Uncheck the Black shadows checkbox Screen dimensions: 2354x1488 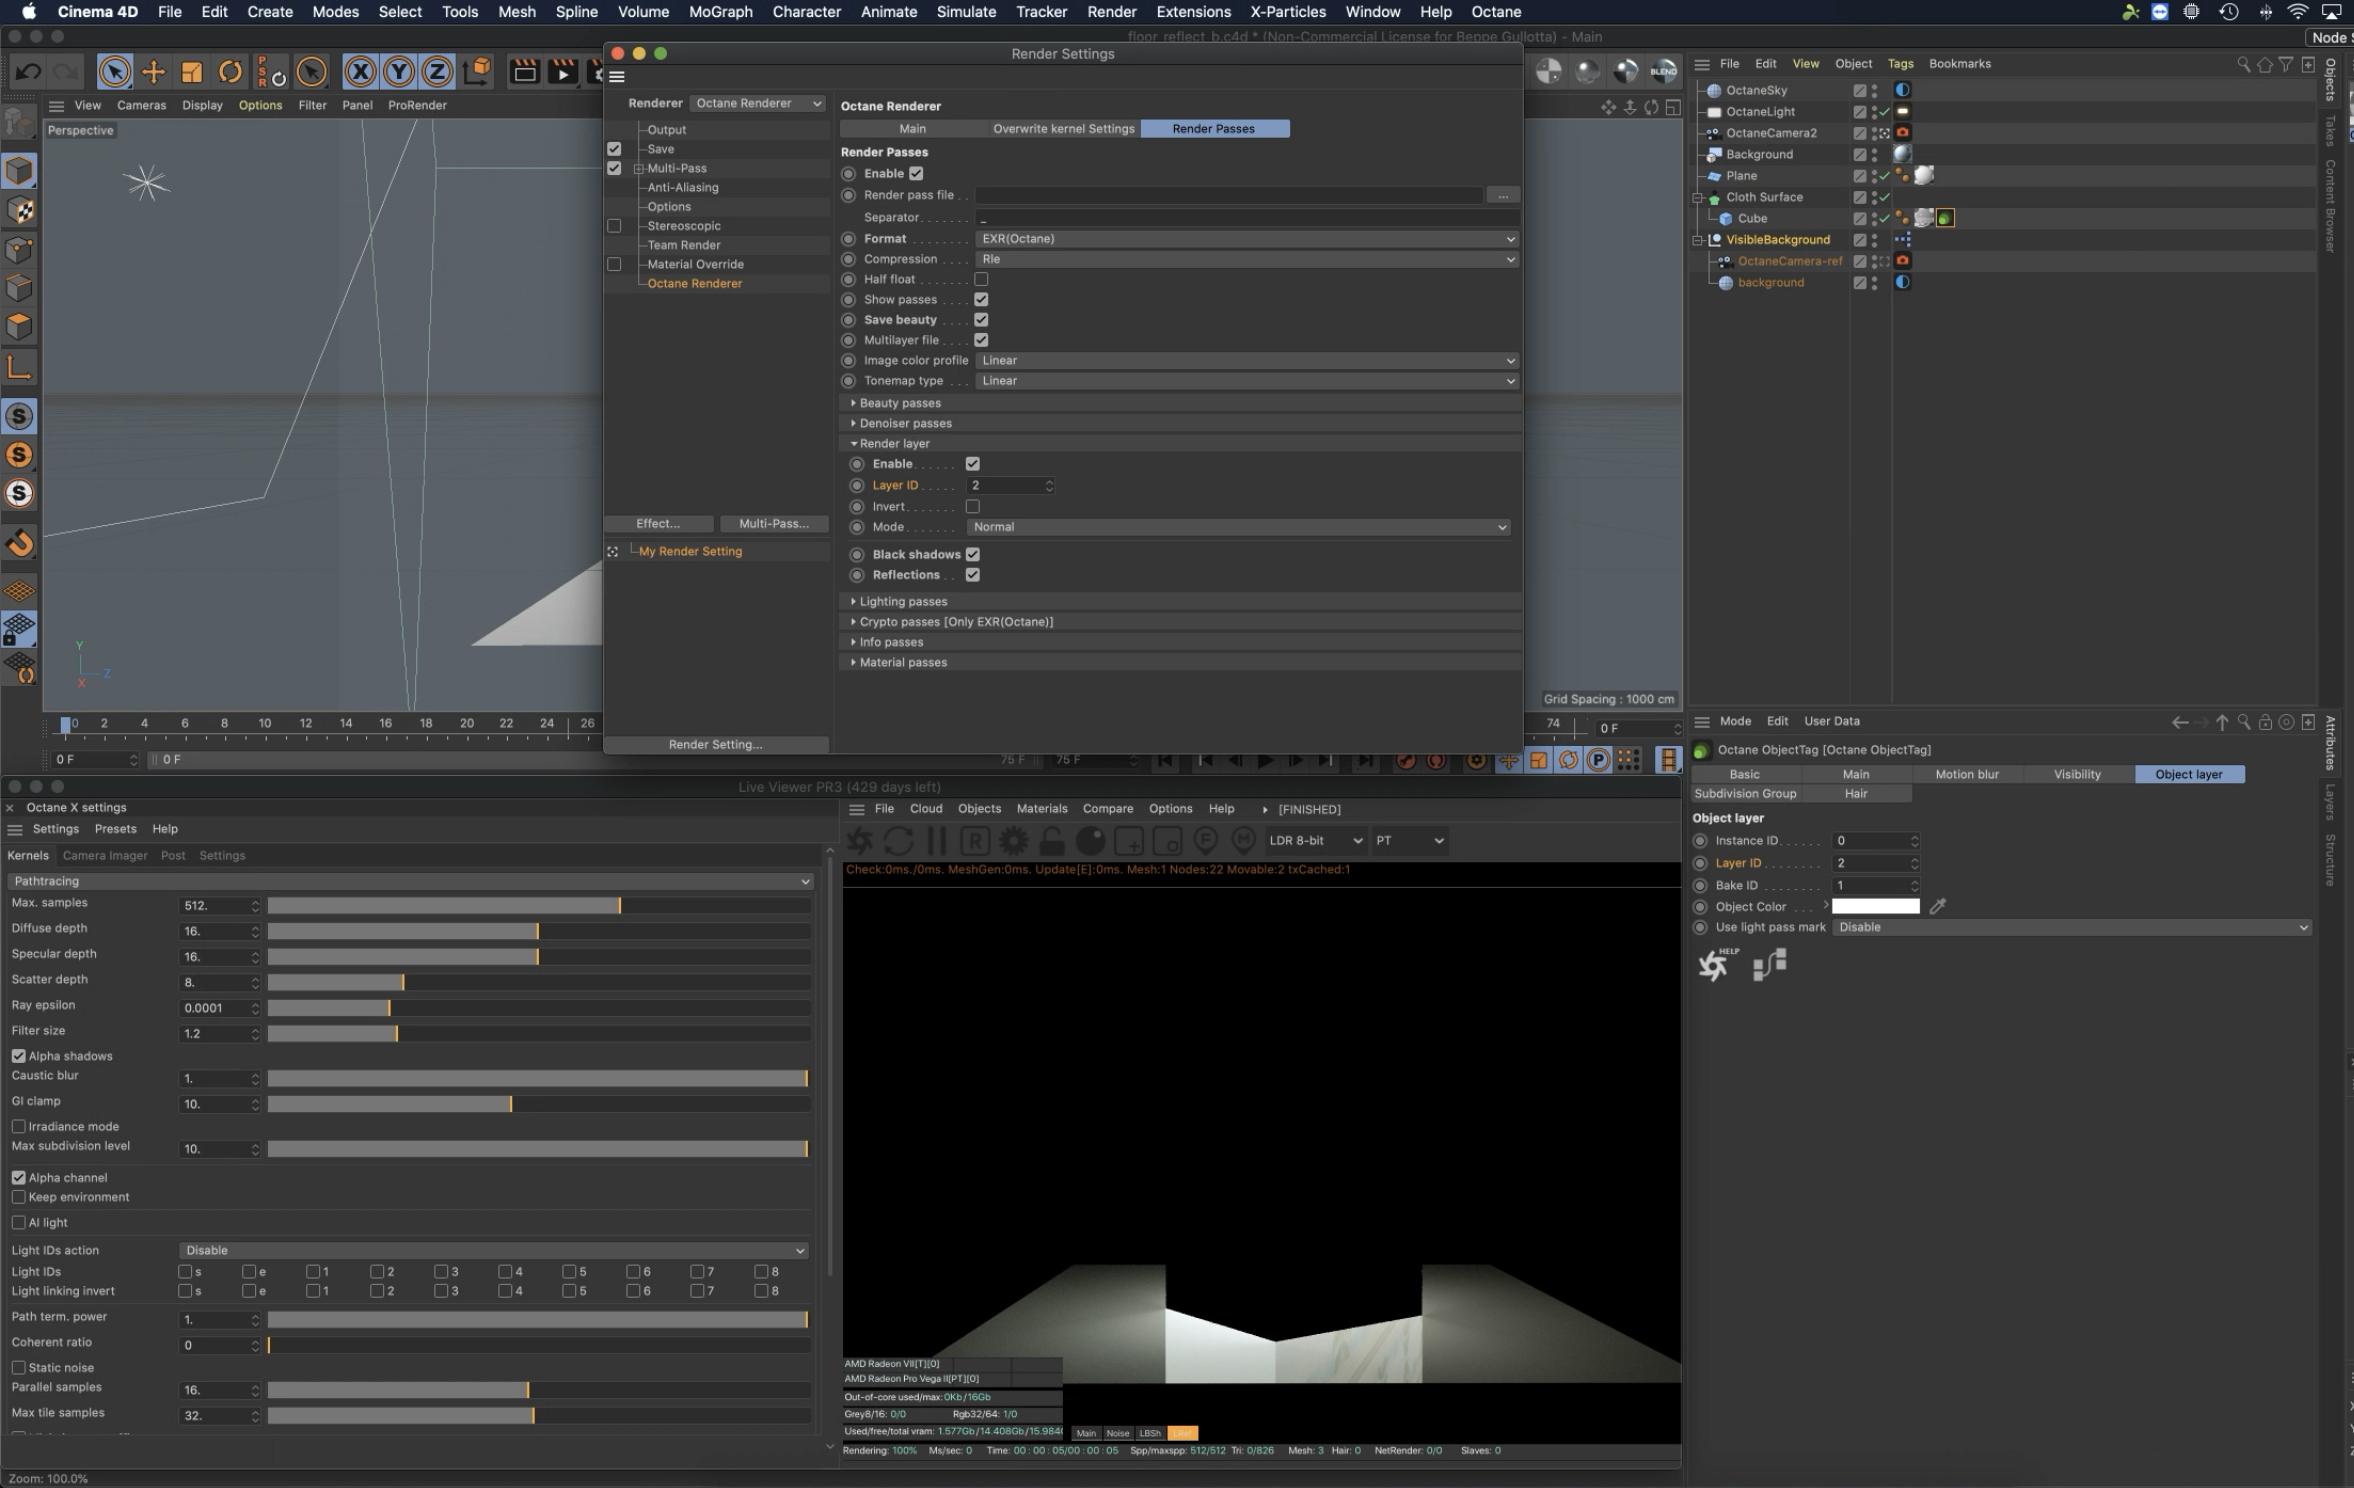coord(972,554)
